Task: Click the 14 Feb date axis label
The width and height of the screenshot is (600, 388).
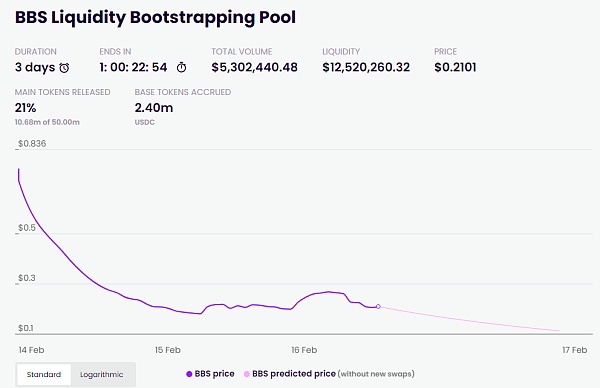Action: (x=31, y=350)
